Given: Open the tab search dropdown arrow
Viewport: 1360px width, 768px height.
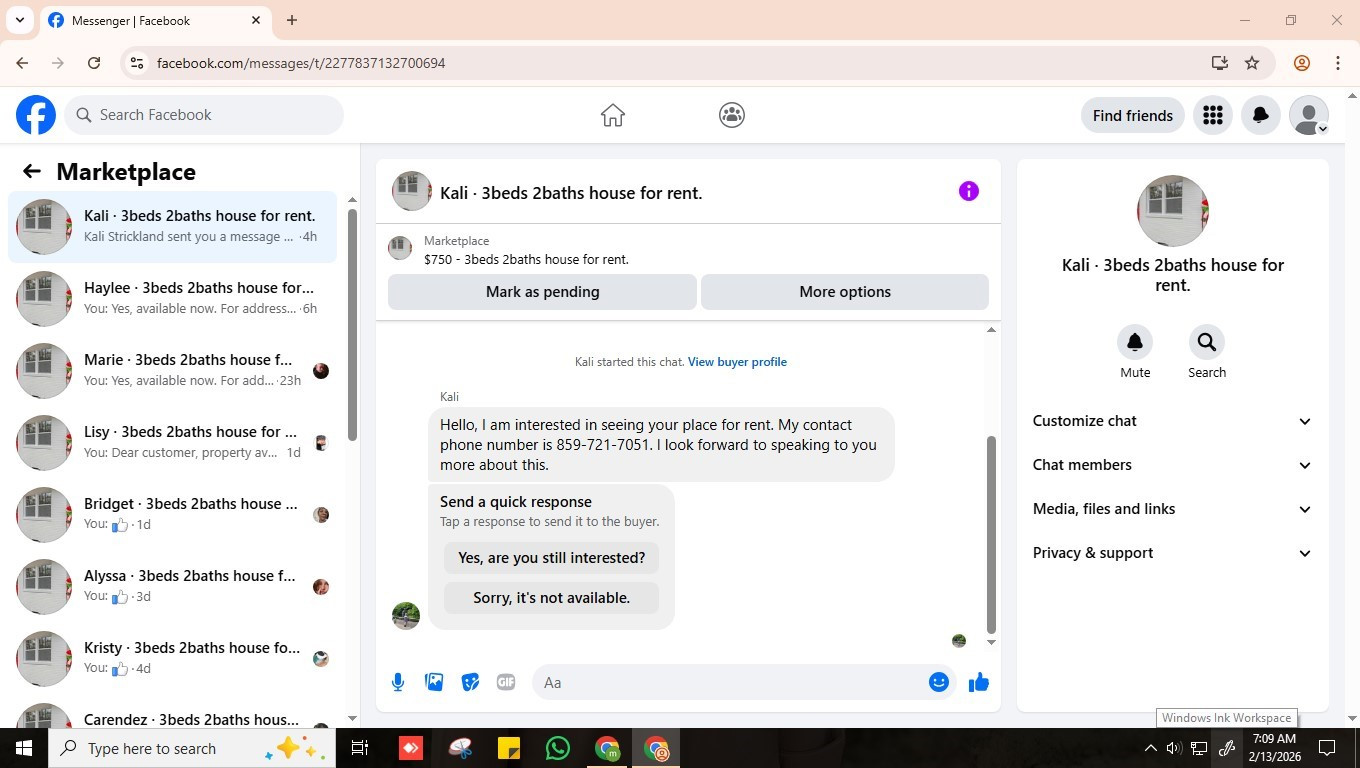Looking at the screenshot, I should point(20,20).
